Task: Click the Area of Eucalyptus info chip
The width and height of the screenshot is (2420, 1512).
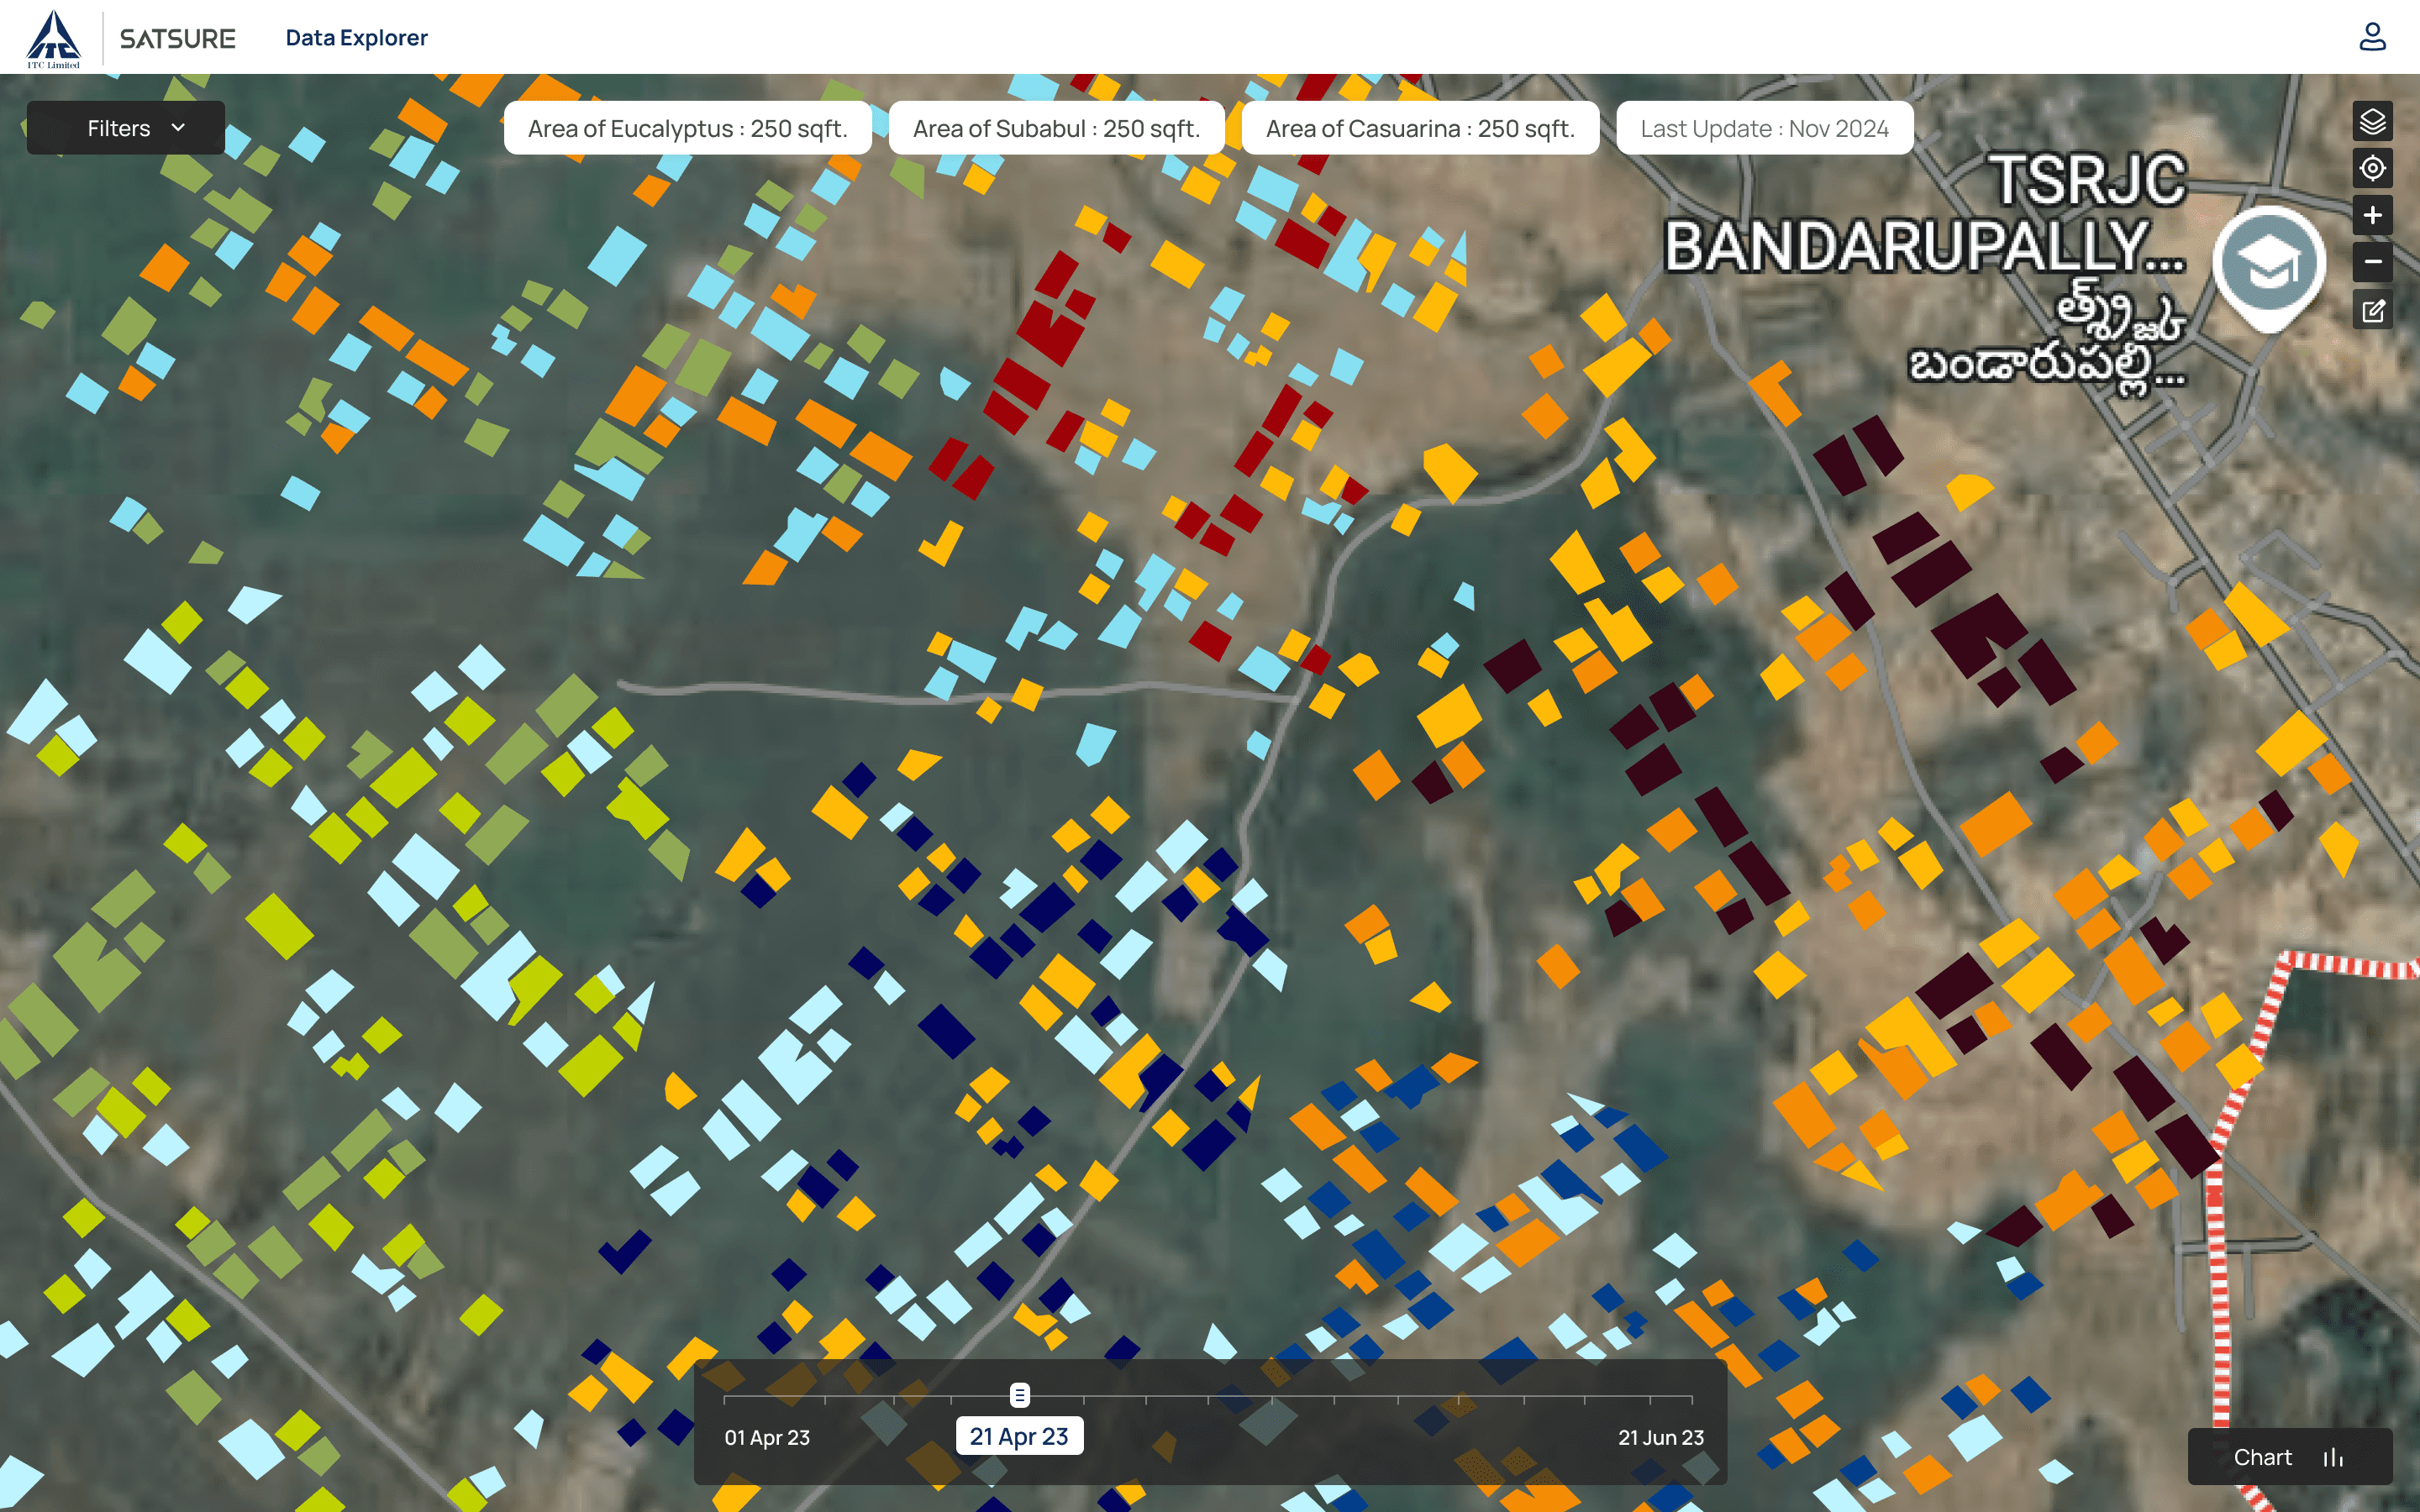Action: [687, 128]
